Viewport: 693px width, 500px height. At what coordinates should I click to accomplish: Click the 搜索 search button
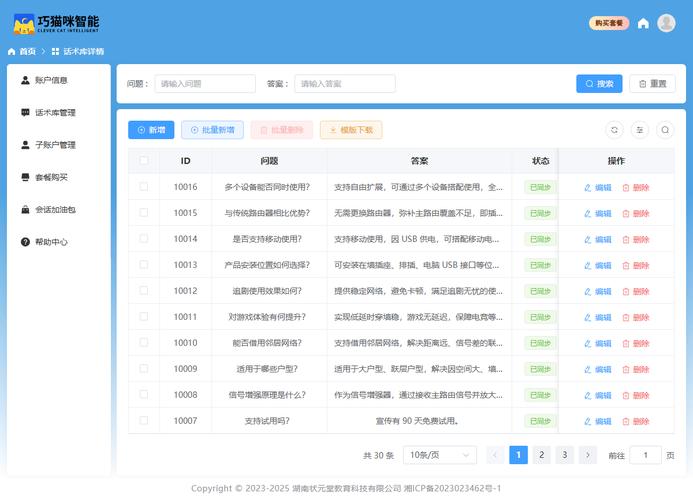click(599, 84)
